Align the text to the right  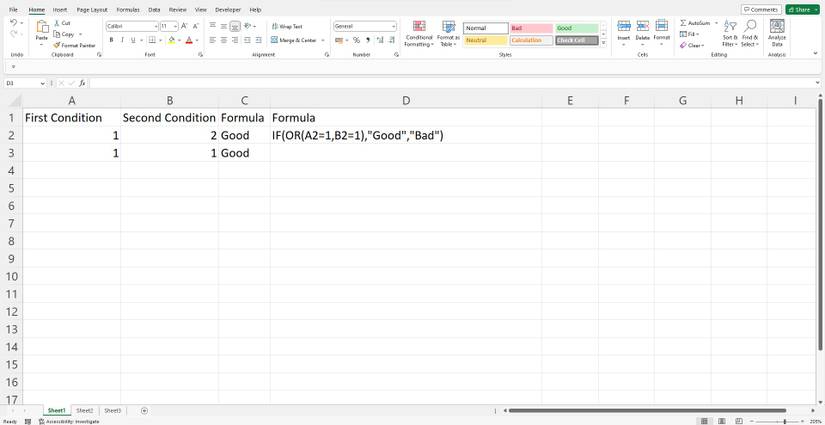[x=235, y=40]
